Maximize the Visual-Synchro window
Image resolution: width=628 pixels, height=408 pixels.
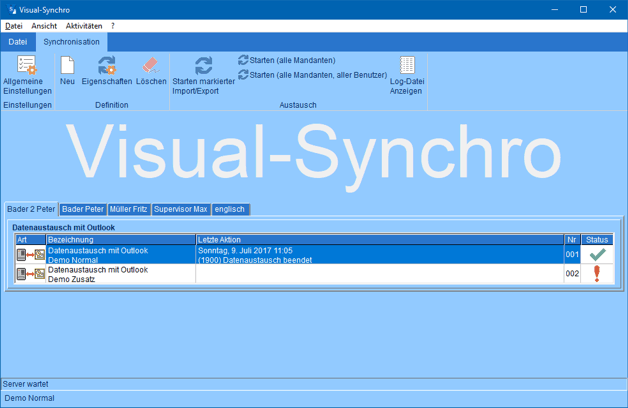pyautogui.click(x=584, y=10)
